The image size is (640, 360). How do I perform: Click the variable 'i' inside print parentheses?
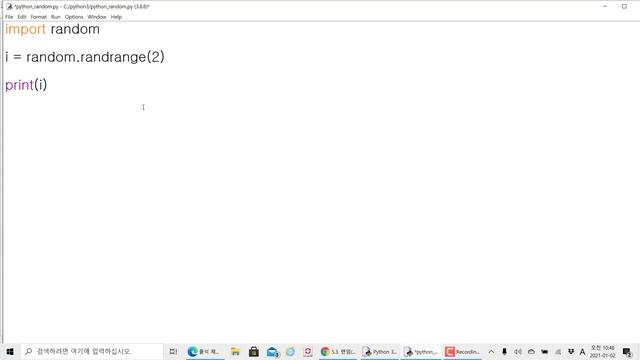(40, 84)
